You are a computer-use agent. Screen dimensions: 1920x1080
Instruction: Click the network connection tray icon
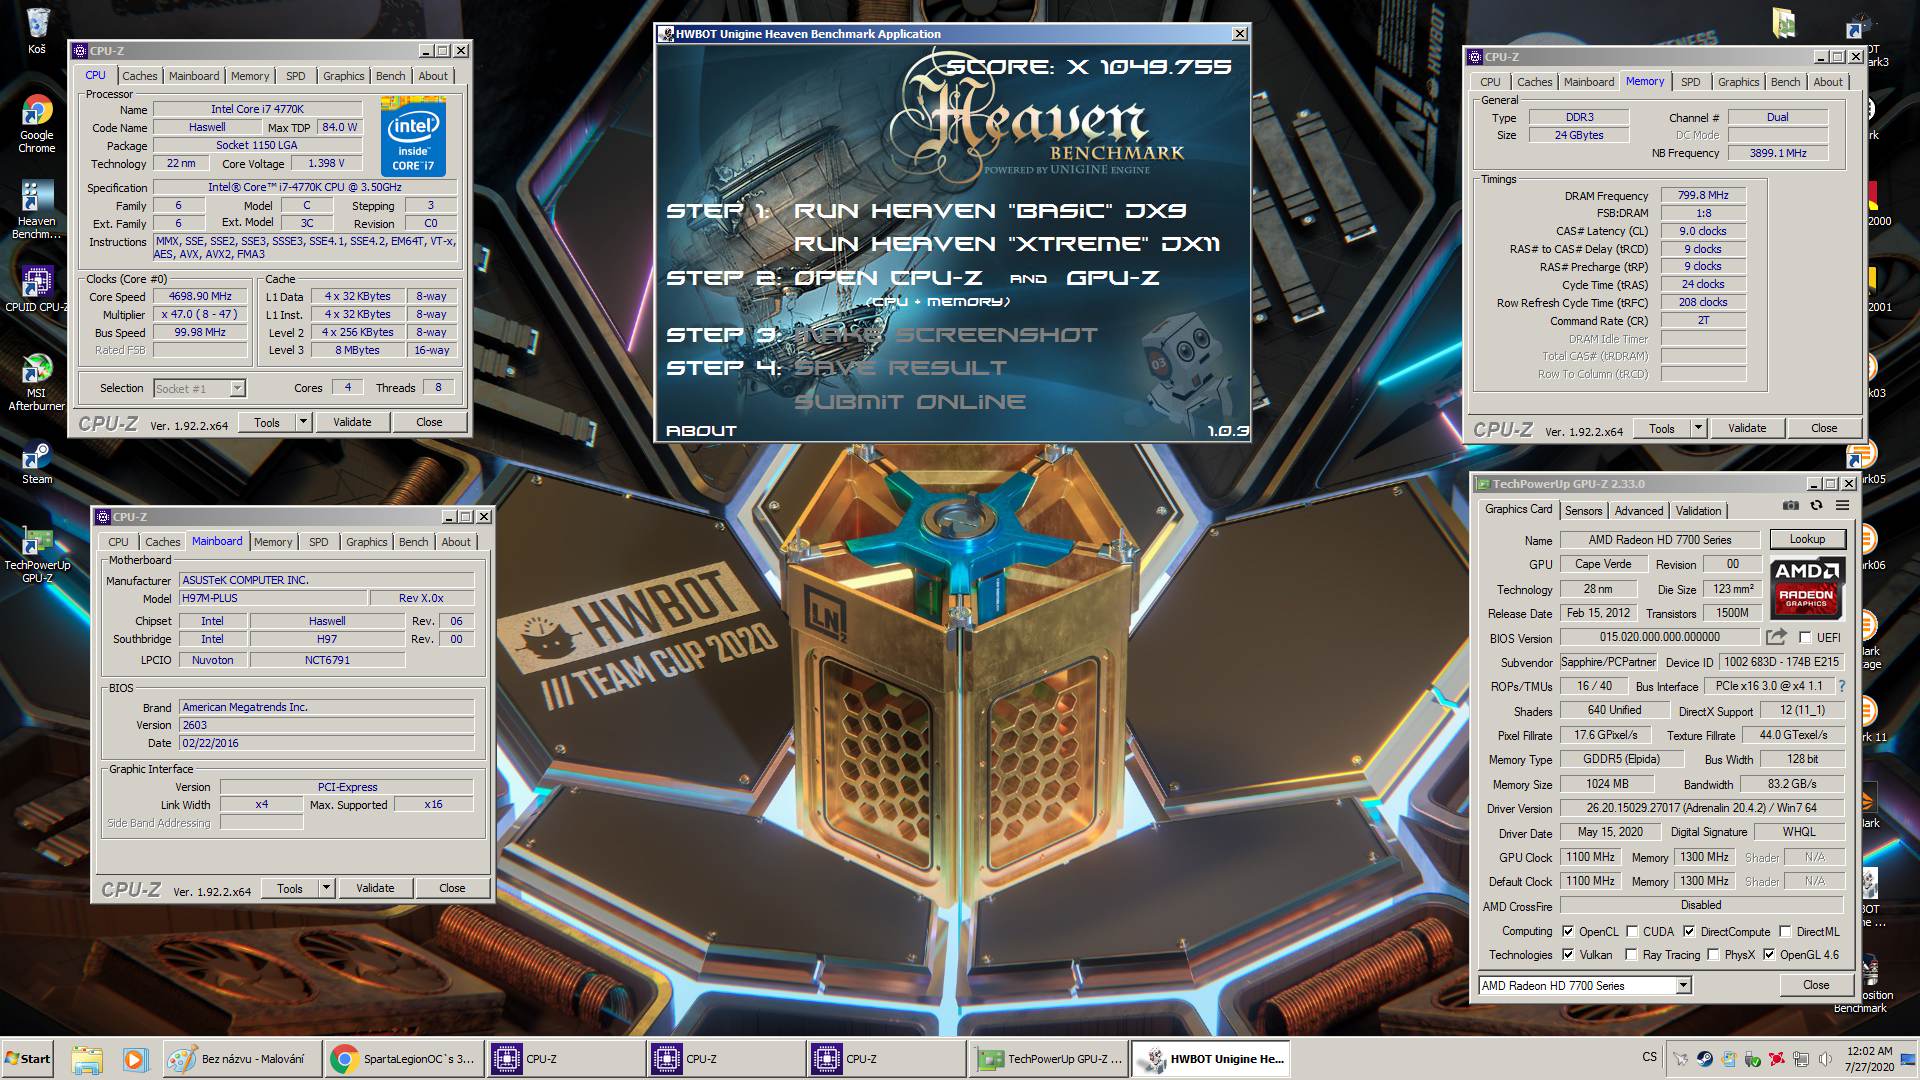[1801, 1059]
